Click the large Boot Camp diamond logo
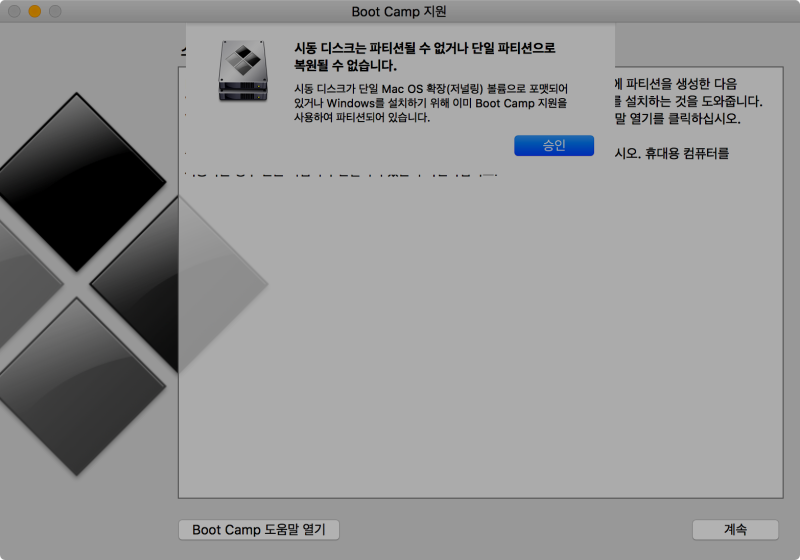 (134, 284)
